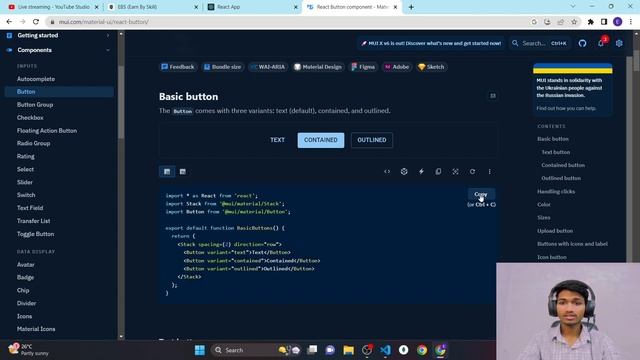Click the CONTAINED demo button
Image resolution: width=640 pixels, height=360 pixels.
321,140
